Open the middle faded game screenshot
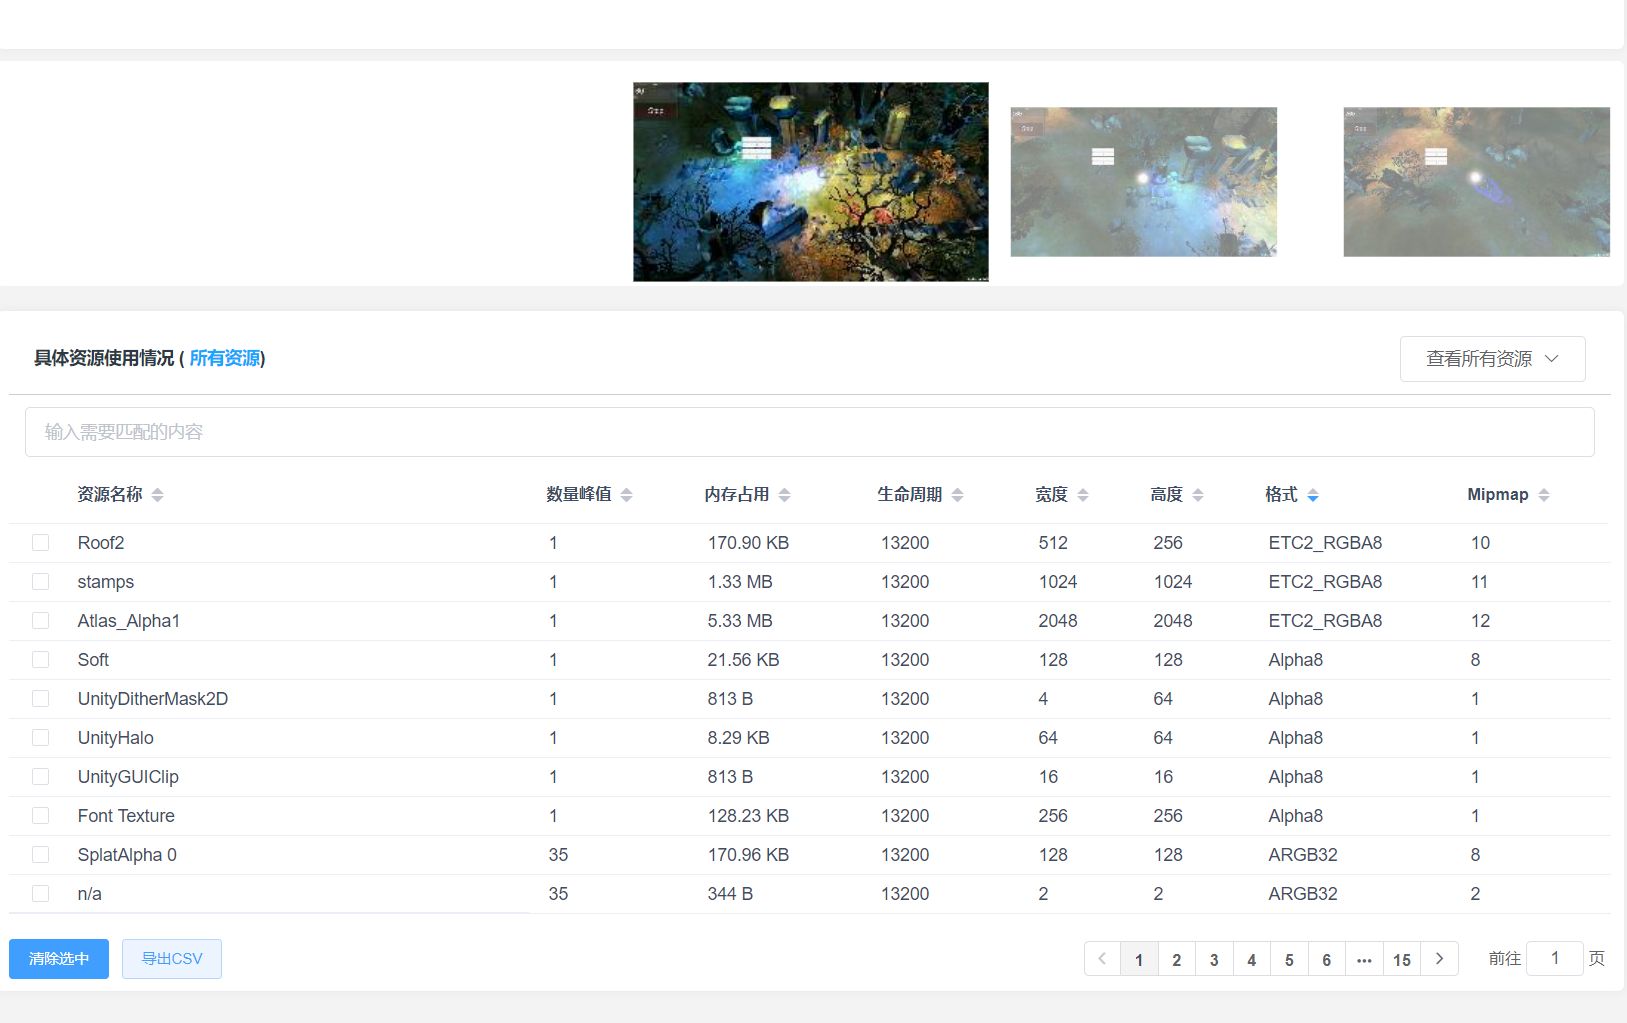1627x1023 pixels. 1144,182
